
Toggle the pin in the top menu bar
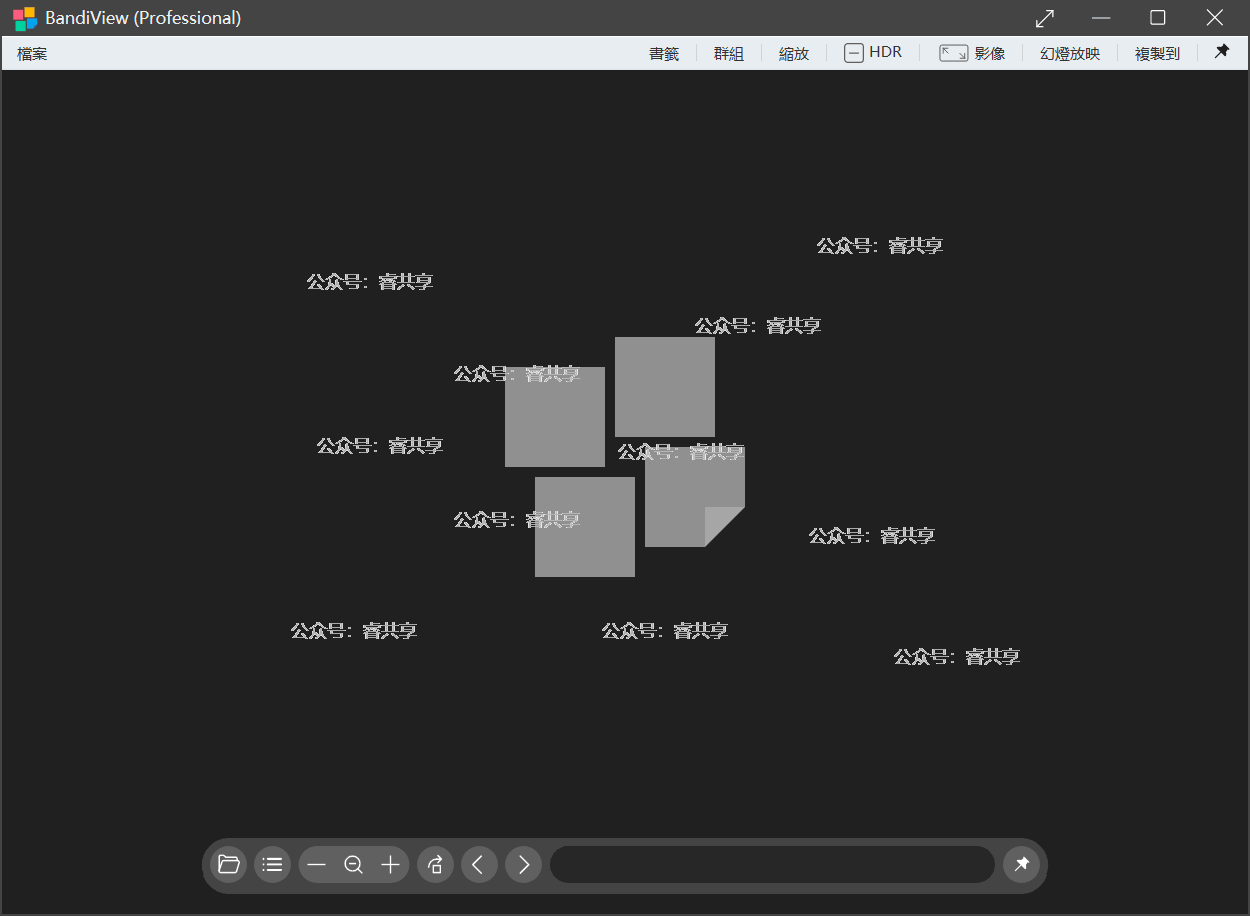pyautogui.click(x=1221, y=52)
